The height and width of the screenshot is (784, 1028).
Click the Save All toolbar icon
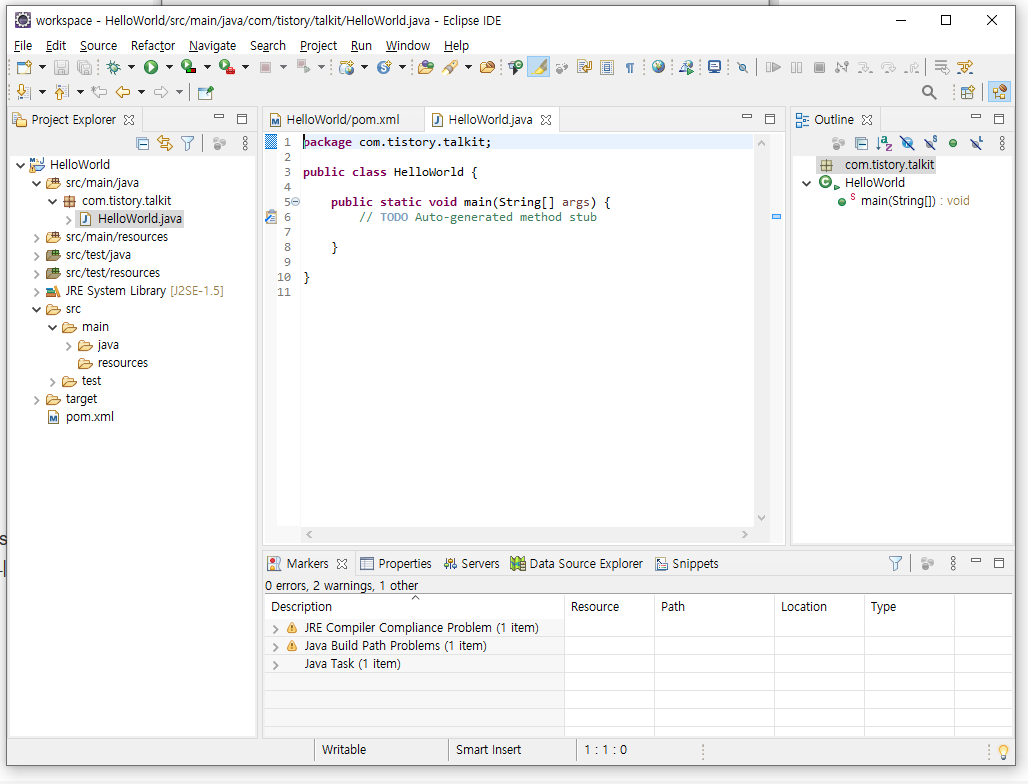pos(84,67)
